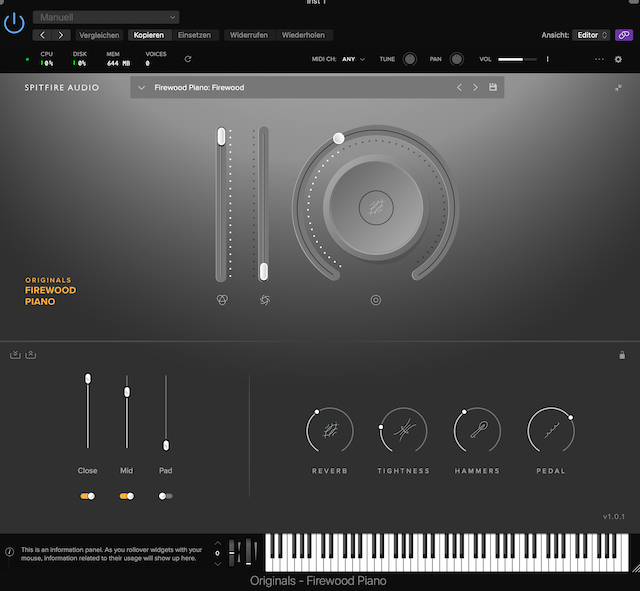Adjust the TUNE knob
The width and height of the screenshot is (640, 591).
coord(410,59)
